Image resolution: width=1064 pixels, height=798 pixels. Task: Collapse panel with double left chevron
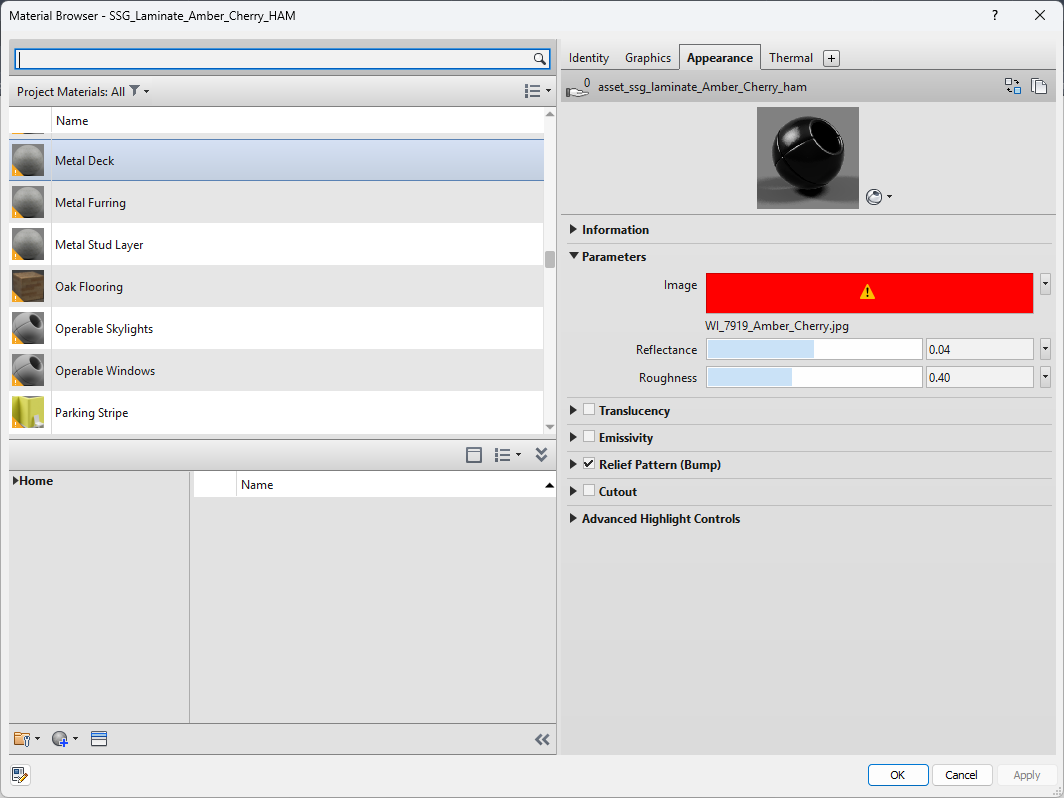pyautogui.click(x=542, y=740)
